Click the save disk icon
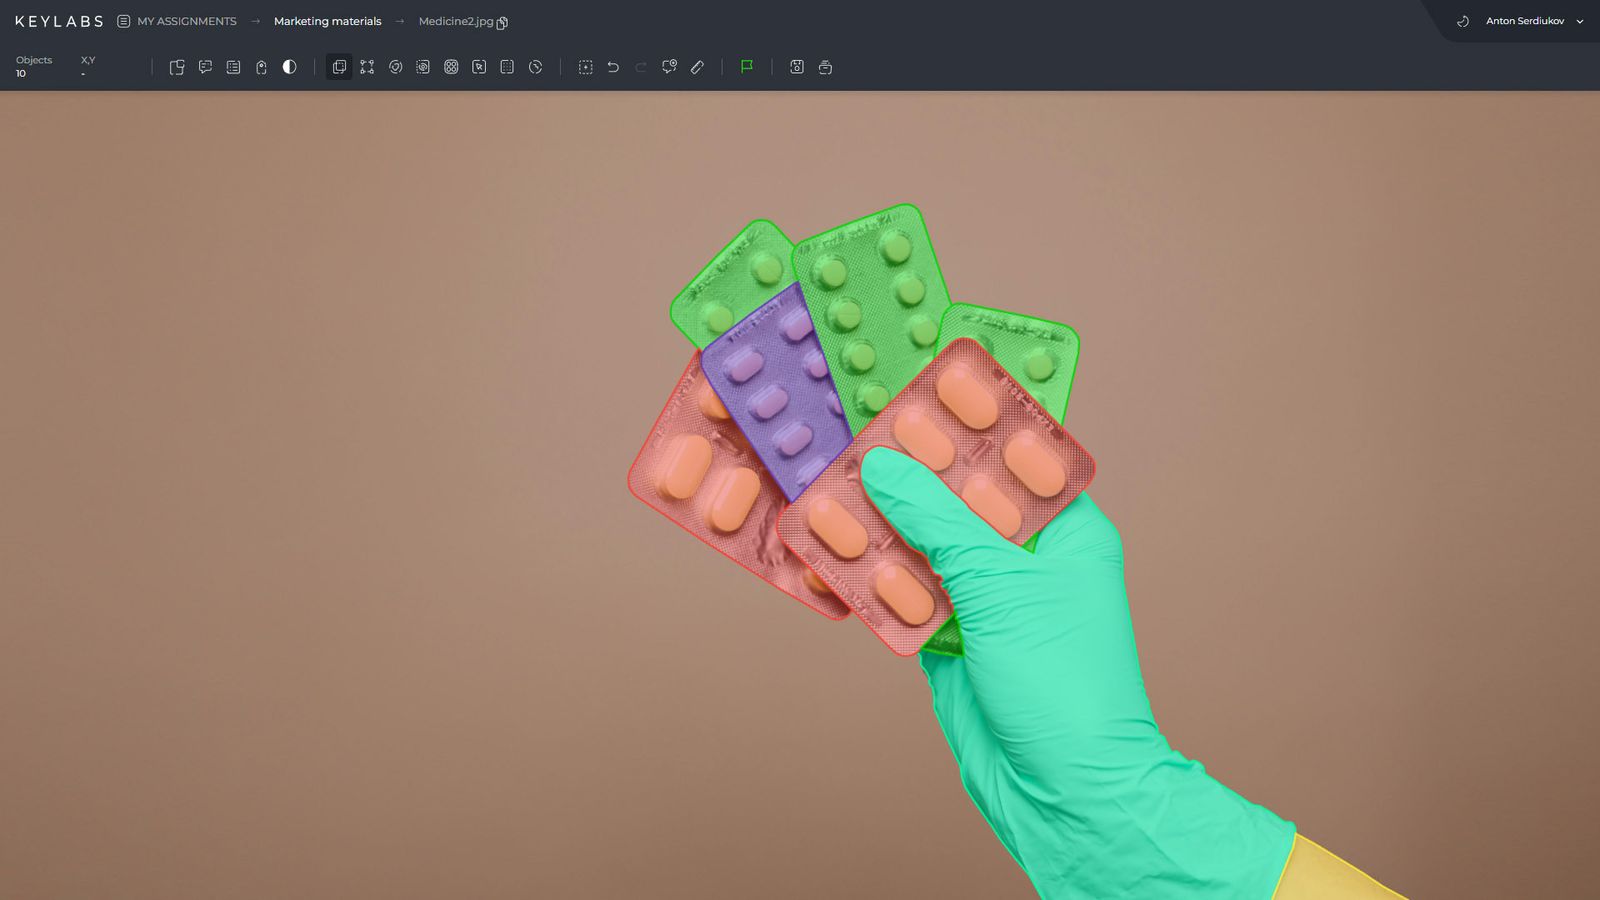The height and width of the screenshot is (900, 1600). point(797,67)
